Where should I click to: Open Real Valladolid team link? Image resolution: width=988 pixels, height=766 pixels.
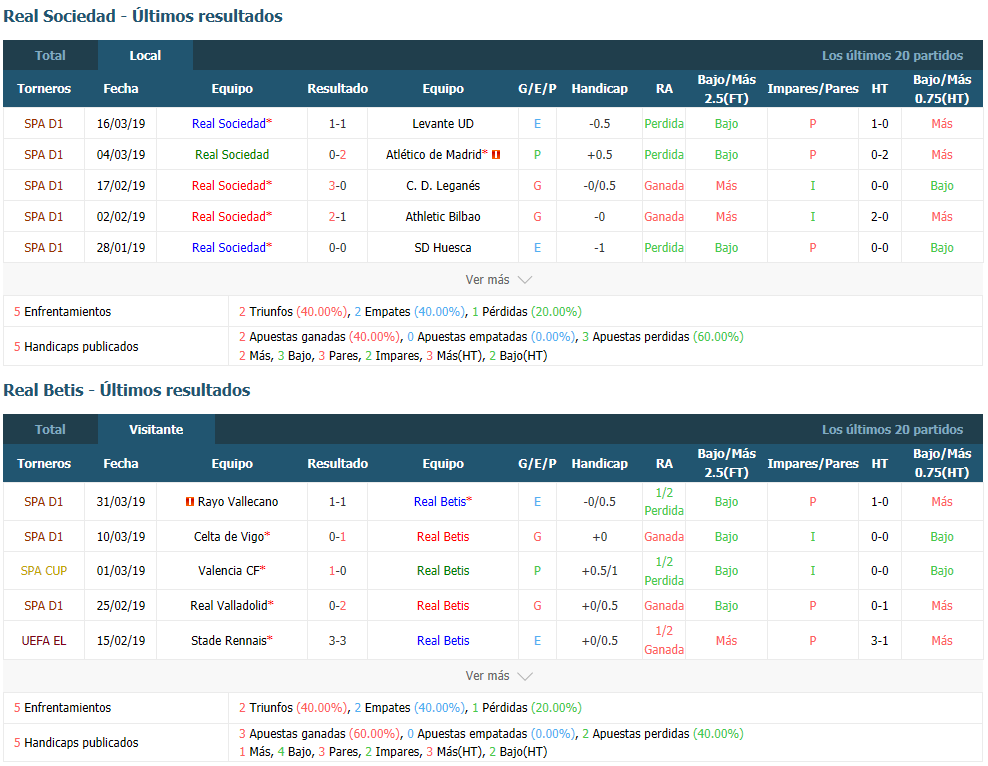click(229, 605)
